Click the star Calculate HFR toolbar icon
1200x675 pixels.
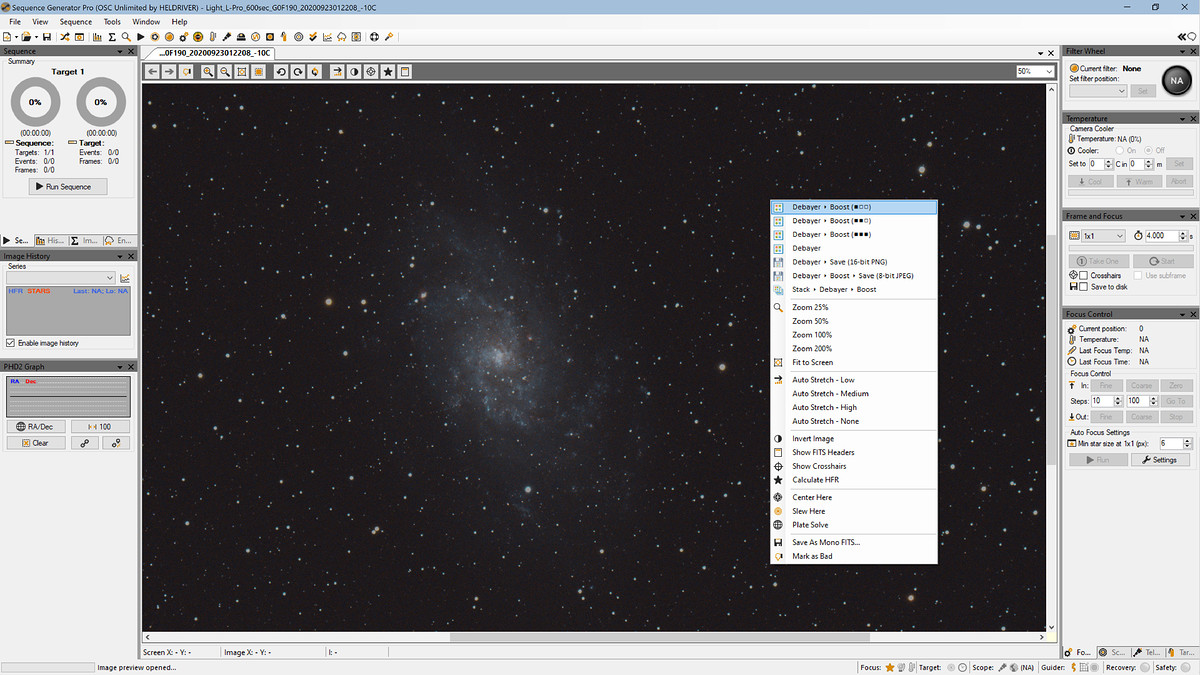click(x=388, y=72)
